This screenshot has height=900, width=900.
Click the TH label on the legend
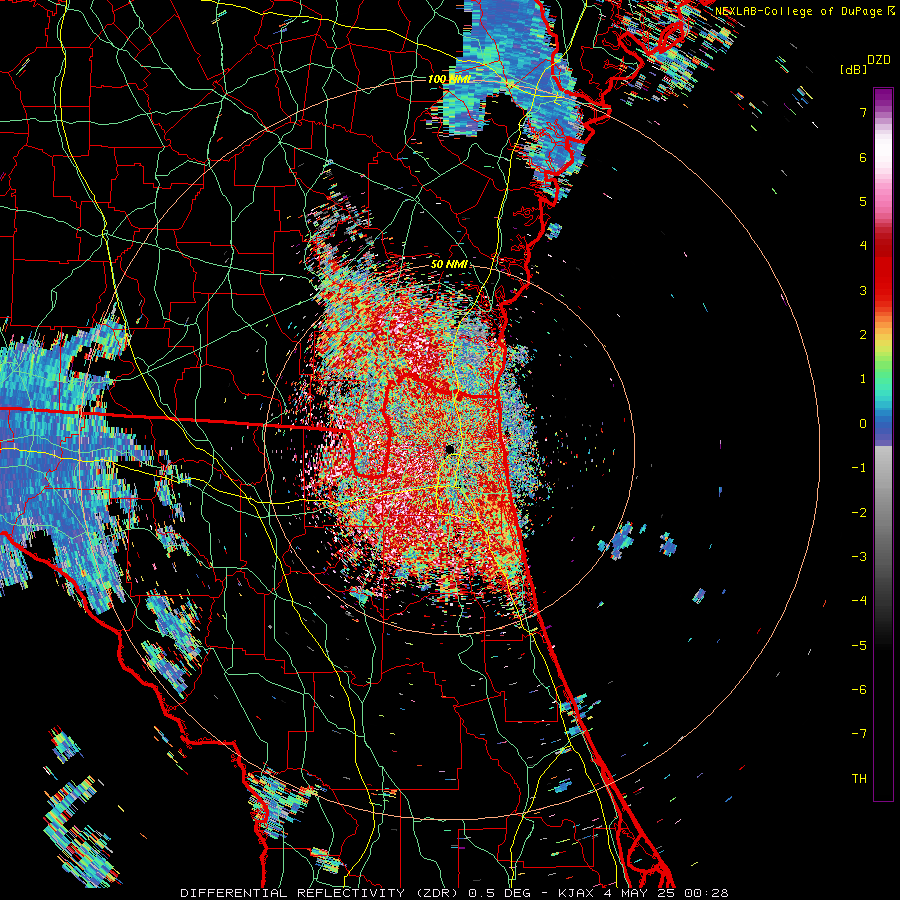pyautogui.click(x=859, y=779)
